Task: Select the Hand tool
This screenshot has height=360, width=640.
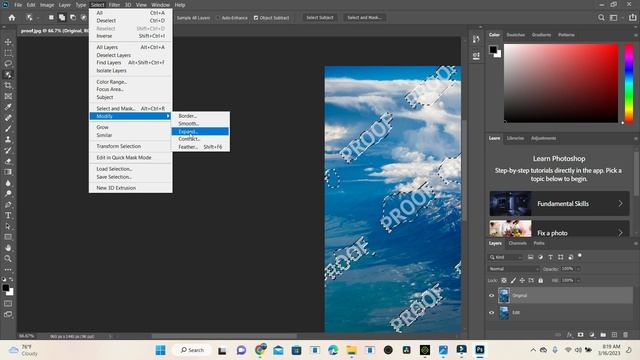Action: [x=8, y=248]
